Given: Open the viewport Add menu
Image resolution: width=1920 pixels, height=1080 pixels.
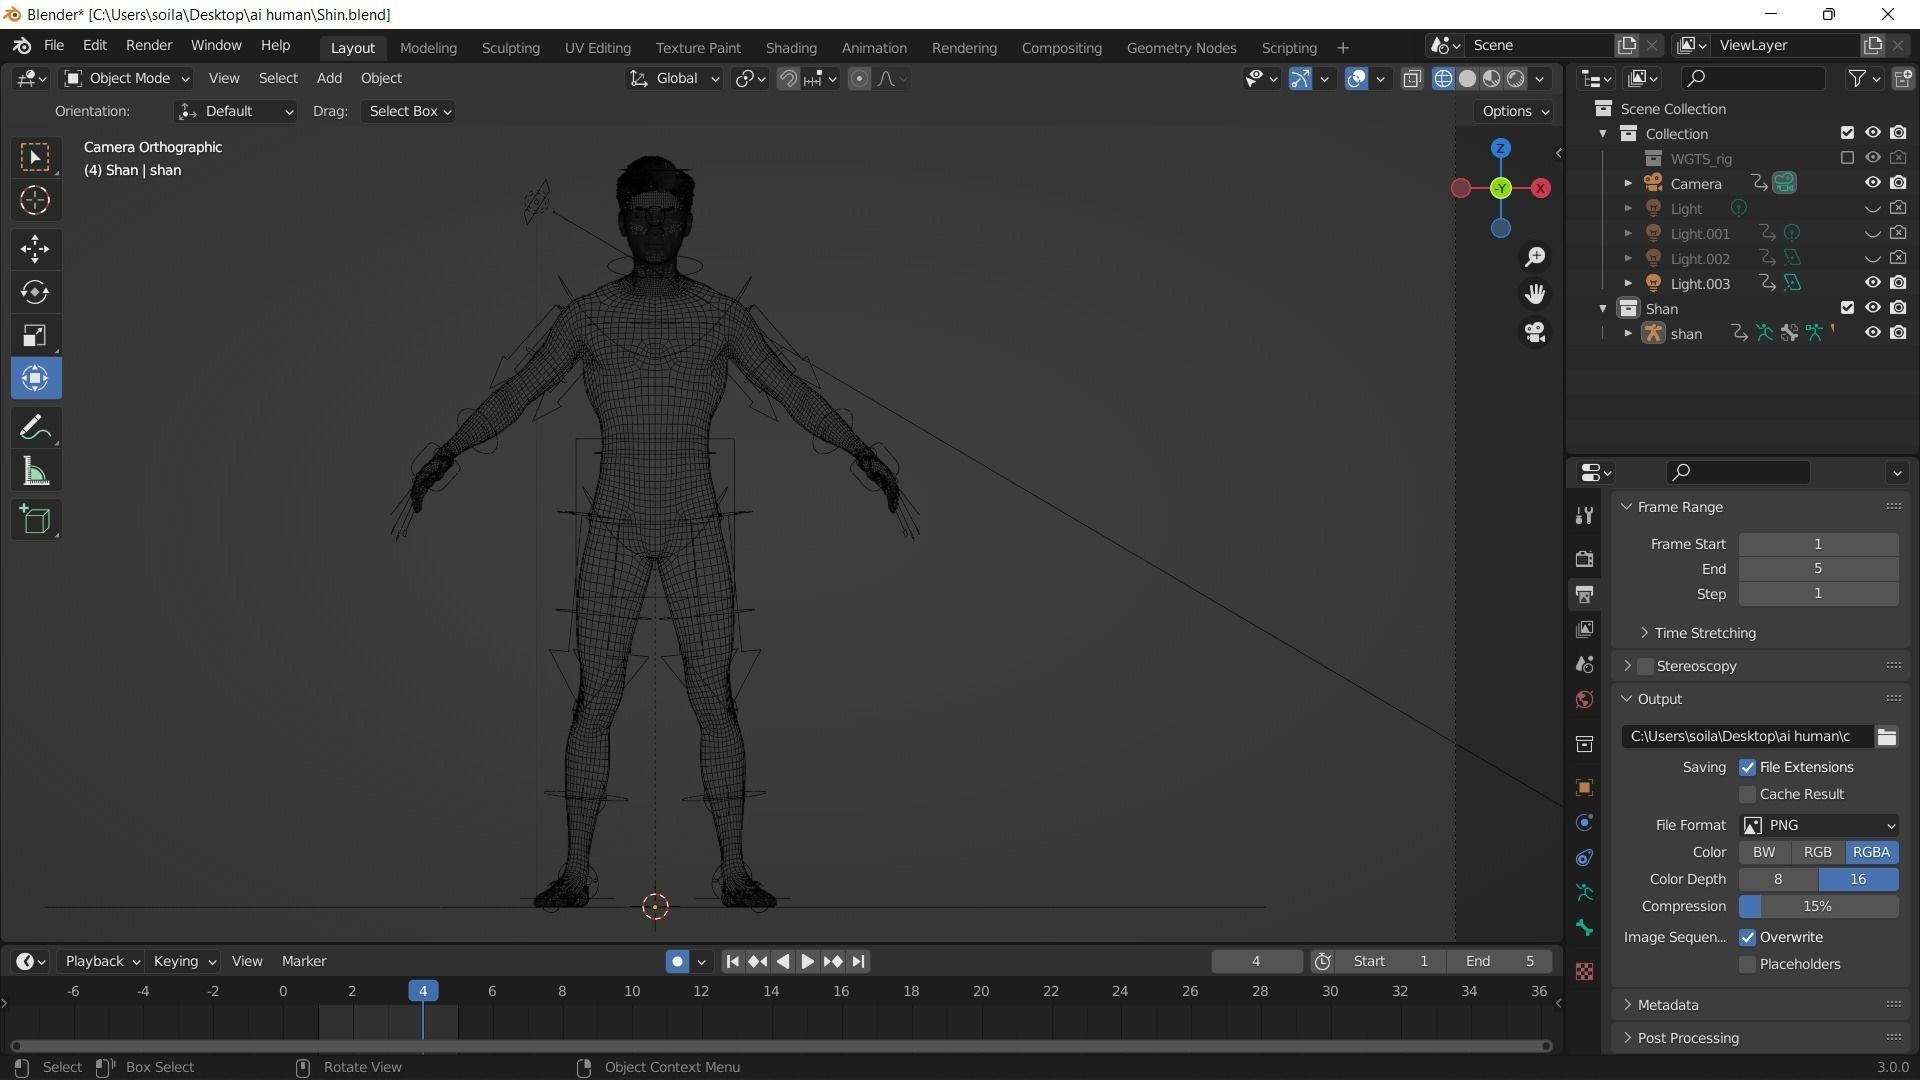Looking at the screenshot, I should pos(329,78).
